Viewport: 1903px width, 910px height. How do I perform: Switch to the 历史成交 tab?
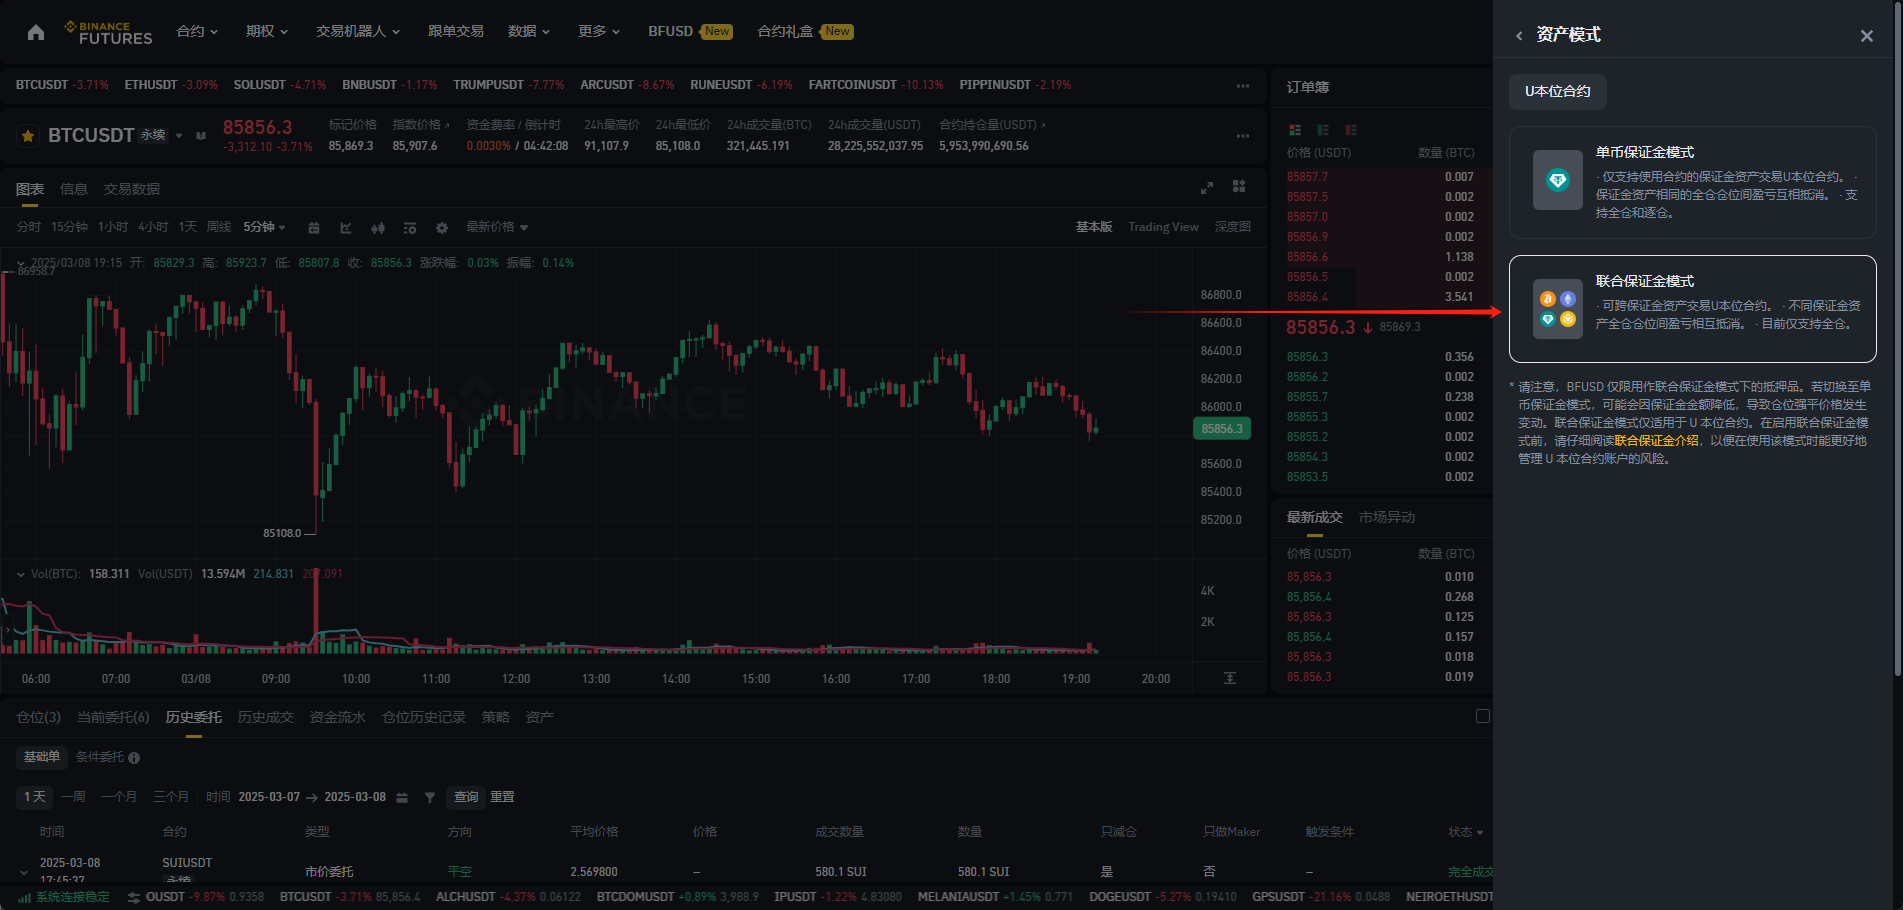pyautogui.click(x=265, y=717)
